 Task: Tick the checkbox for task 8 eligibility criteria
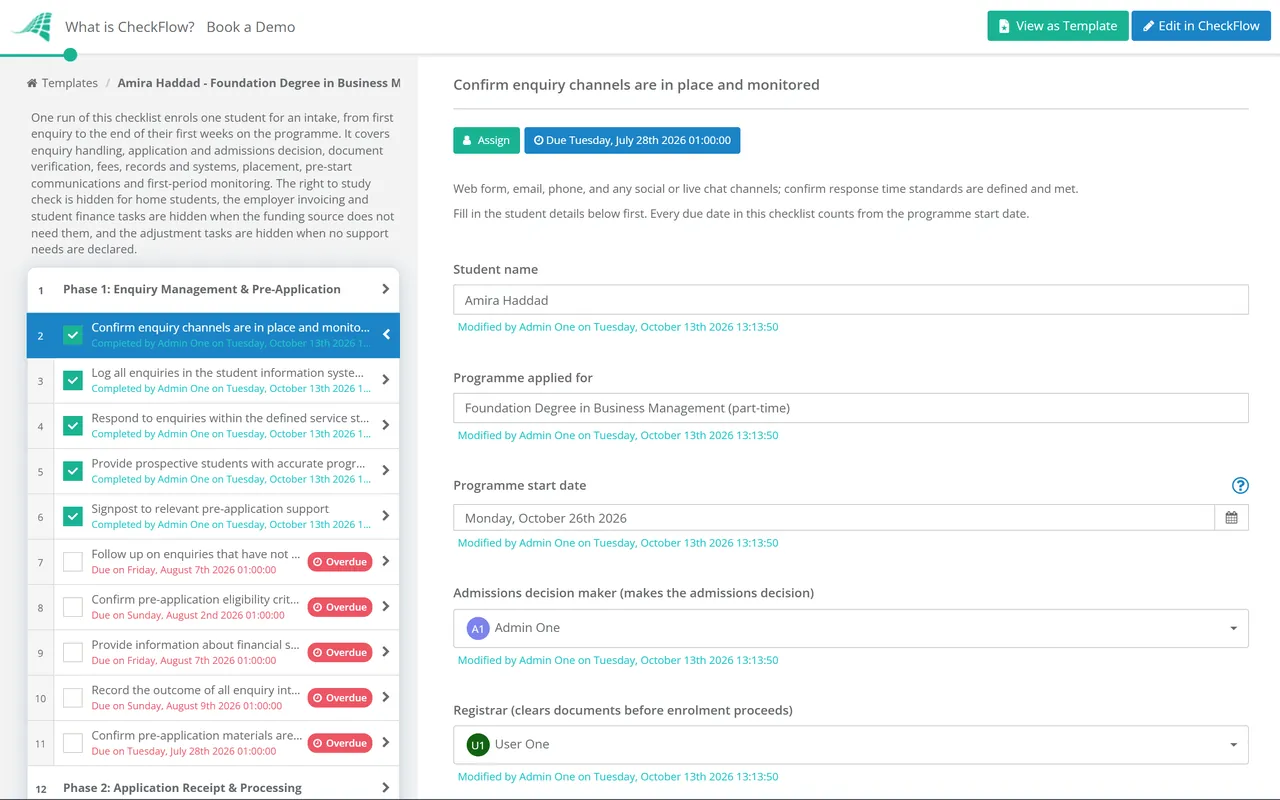tap(73, 607)
